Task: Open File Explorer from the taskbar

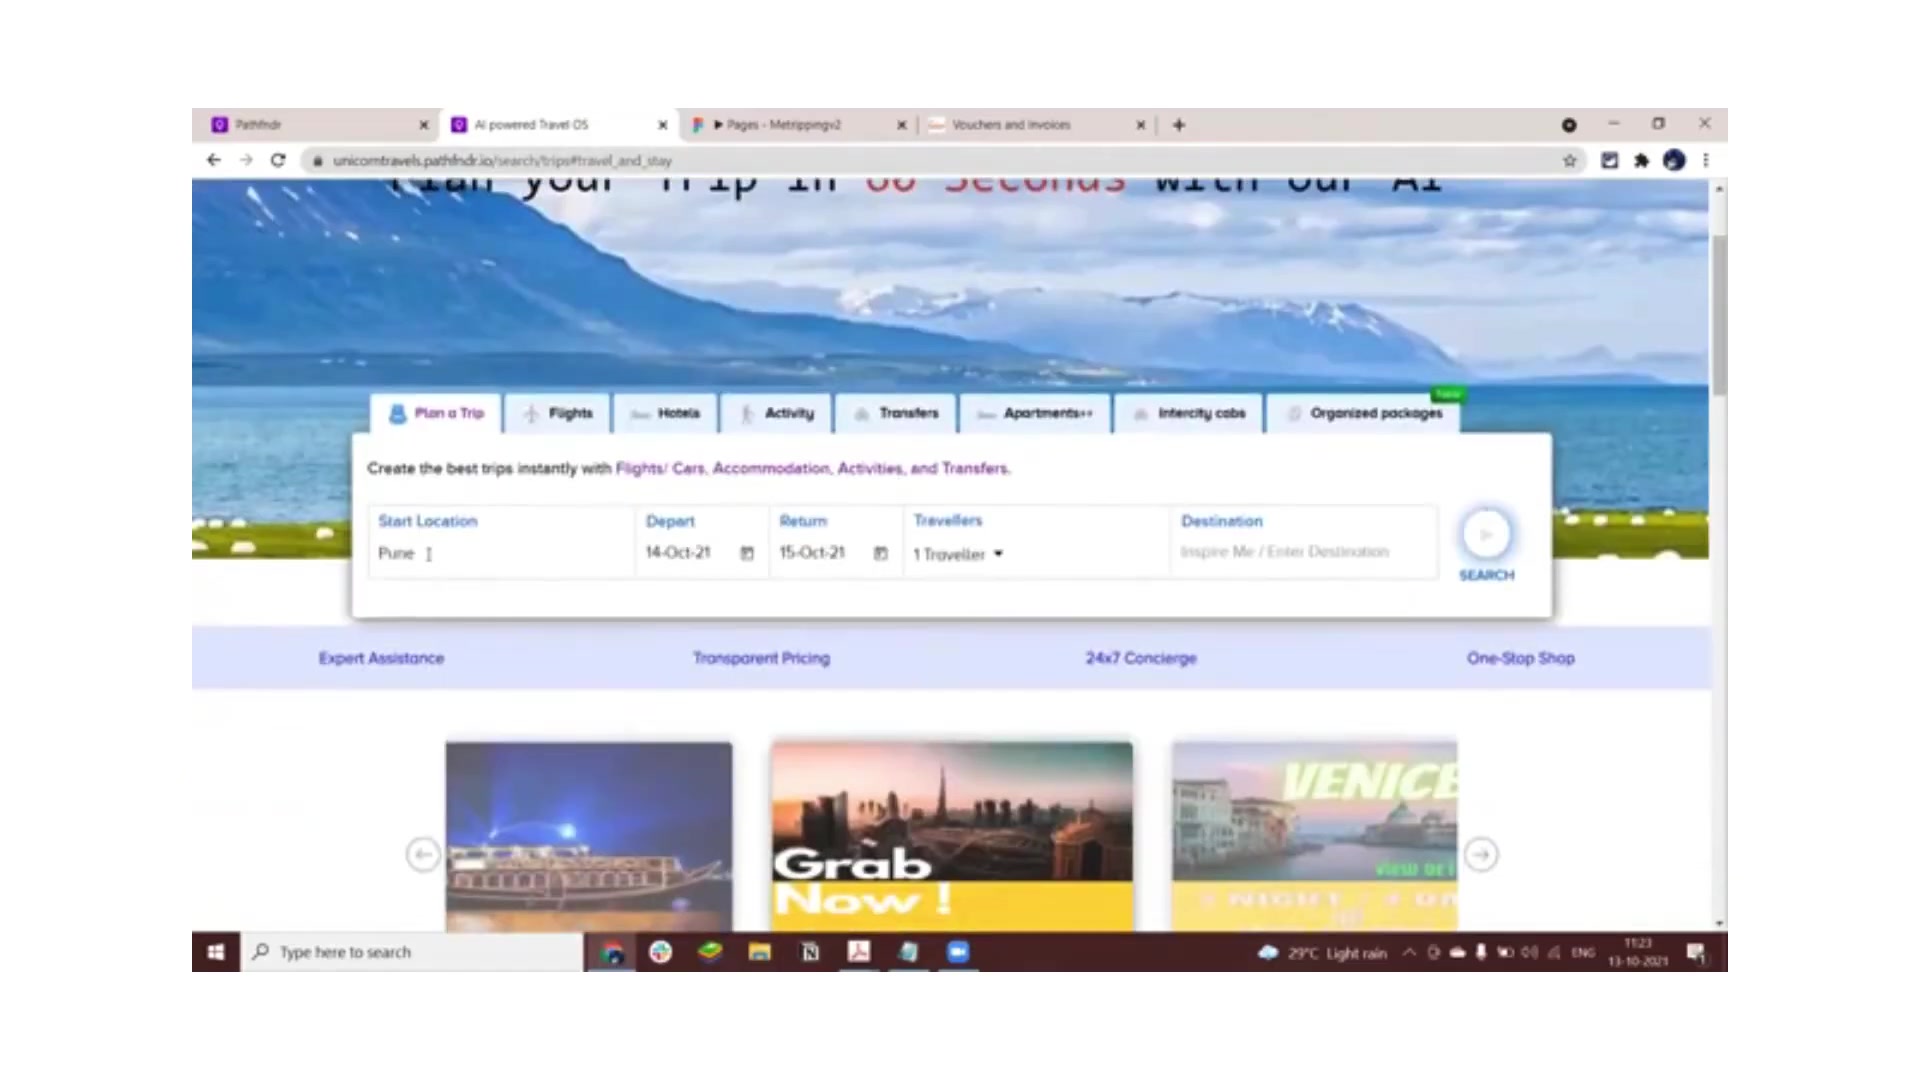Action: click(x=760, y=952)
